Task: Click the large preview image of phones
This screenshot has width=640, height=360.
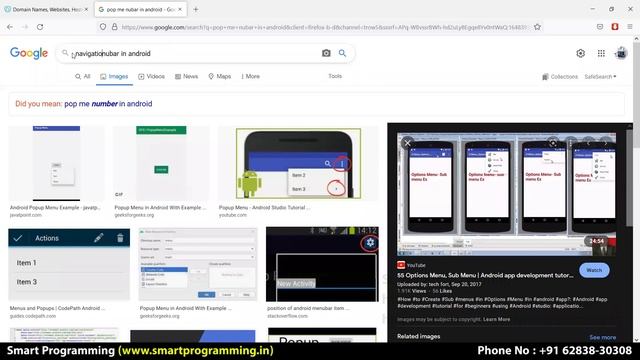Action: (x=506, y=194)
